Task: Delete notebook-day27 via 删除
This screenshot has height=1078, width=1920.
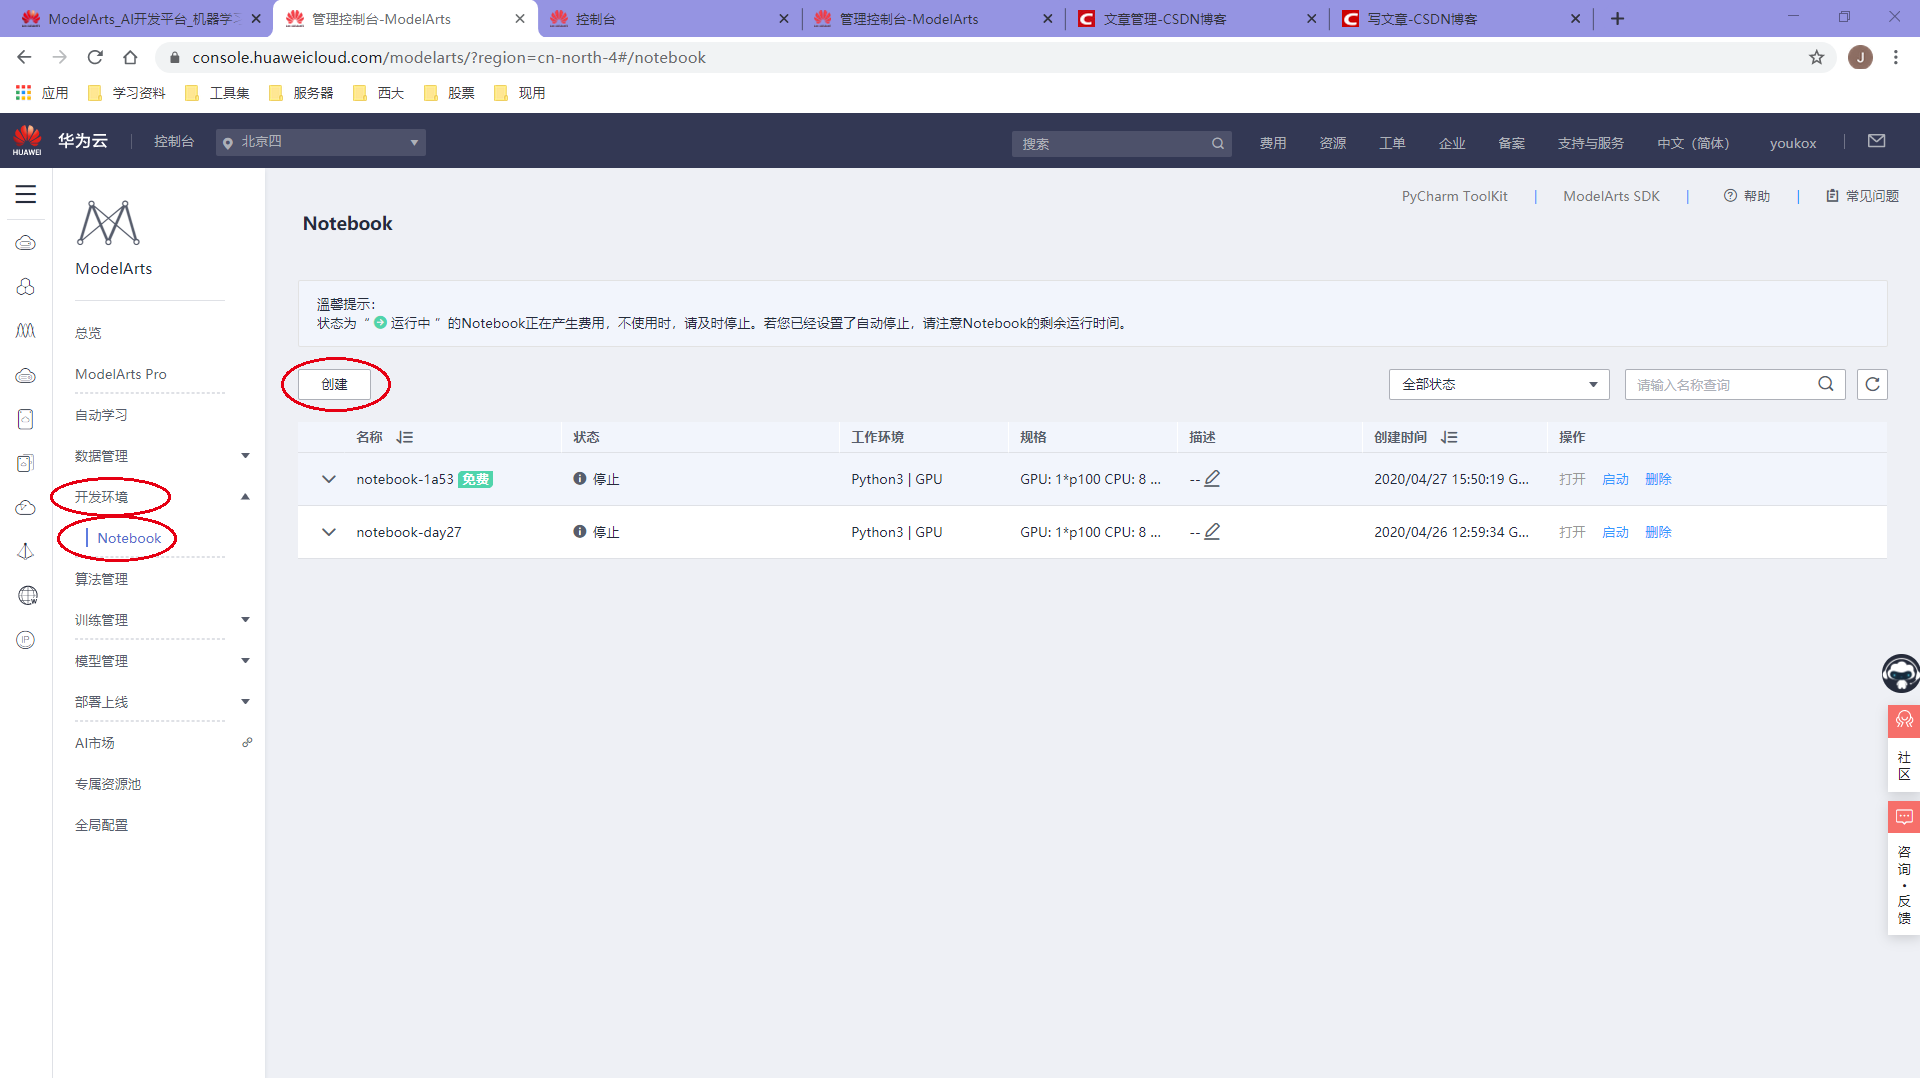Action: tap(1658, 532)
